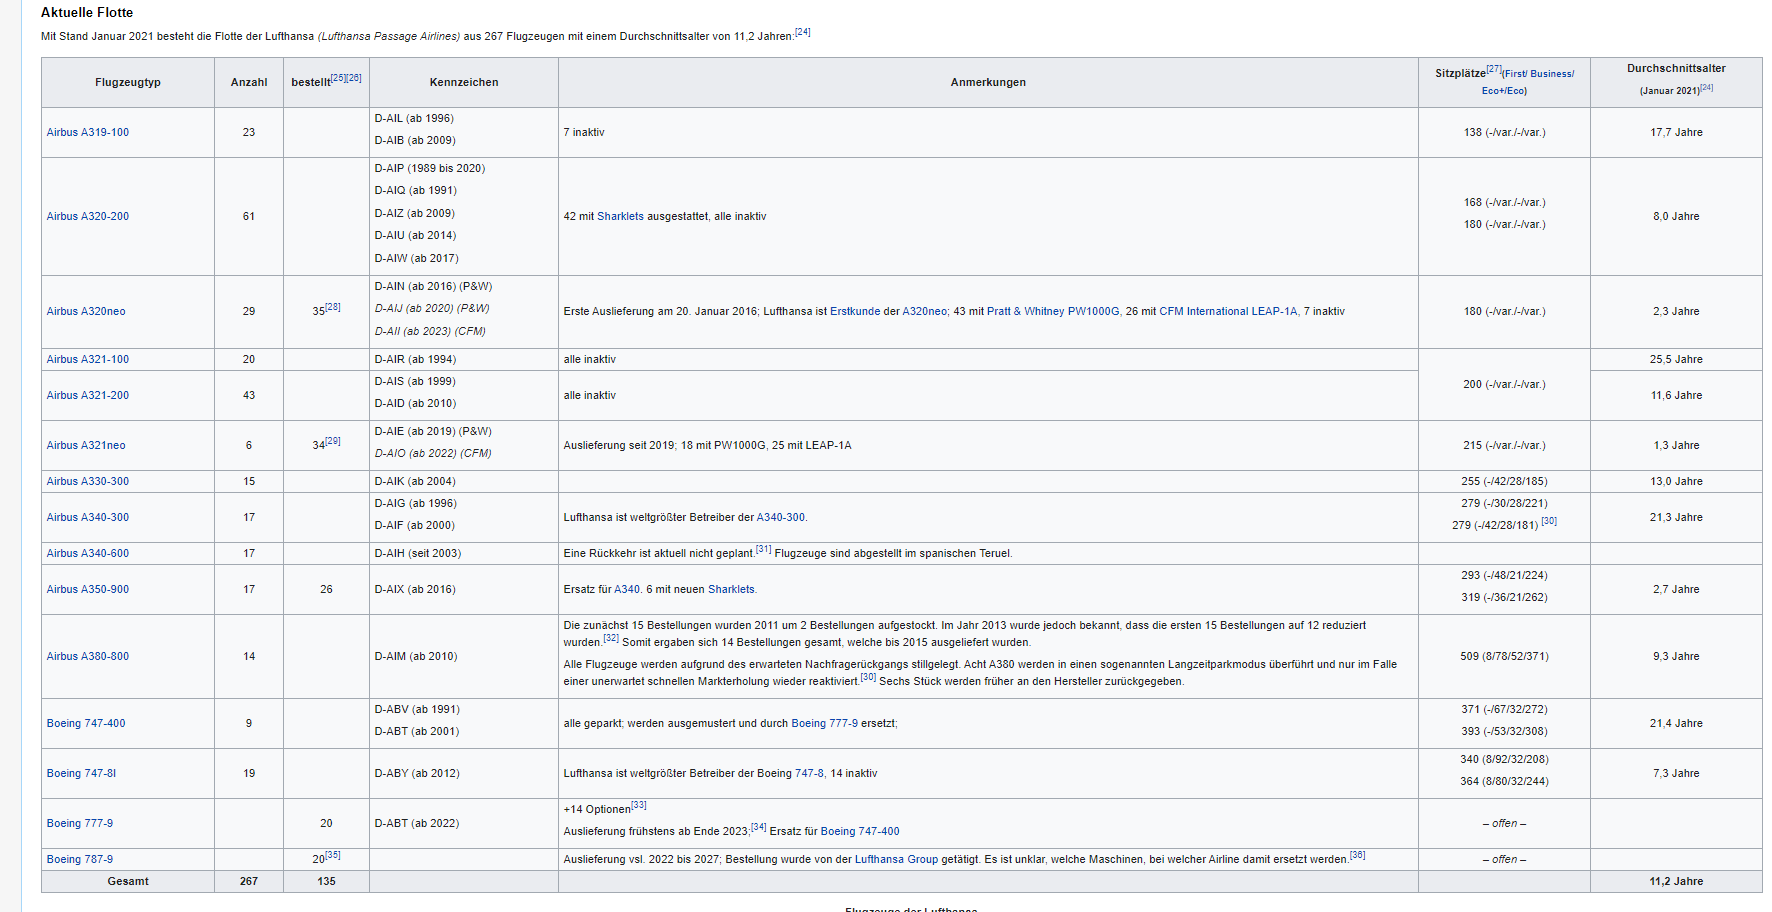Click the total count '267' in the Gesamt row

pyautogui.click(x=249, y=881)
